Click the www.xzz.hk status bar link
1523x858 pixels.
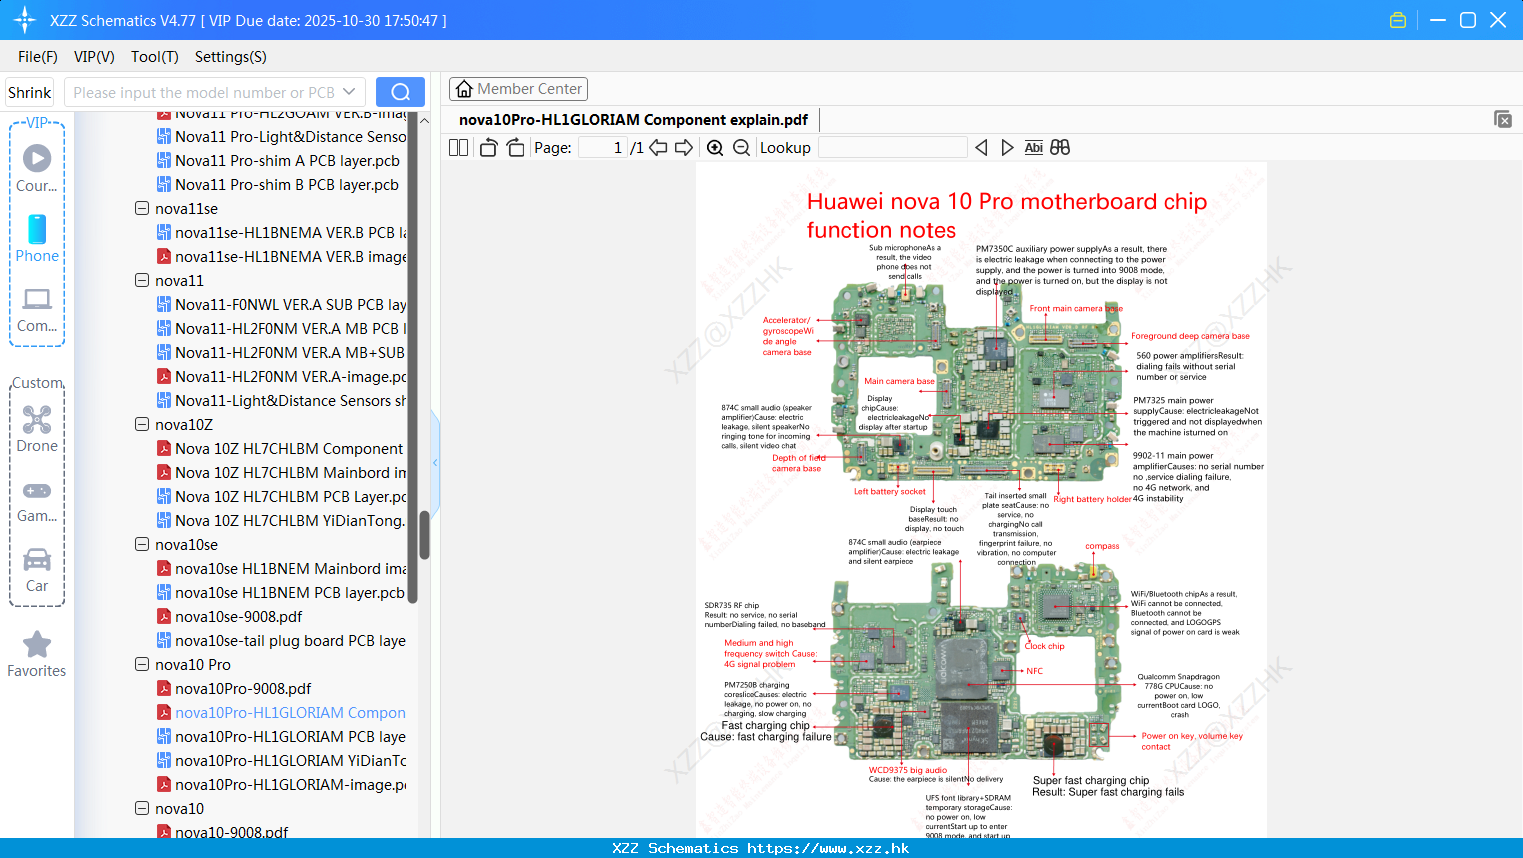828,848
